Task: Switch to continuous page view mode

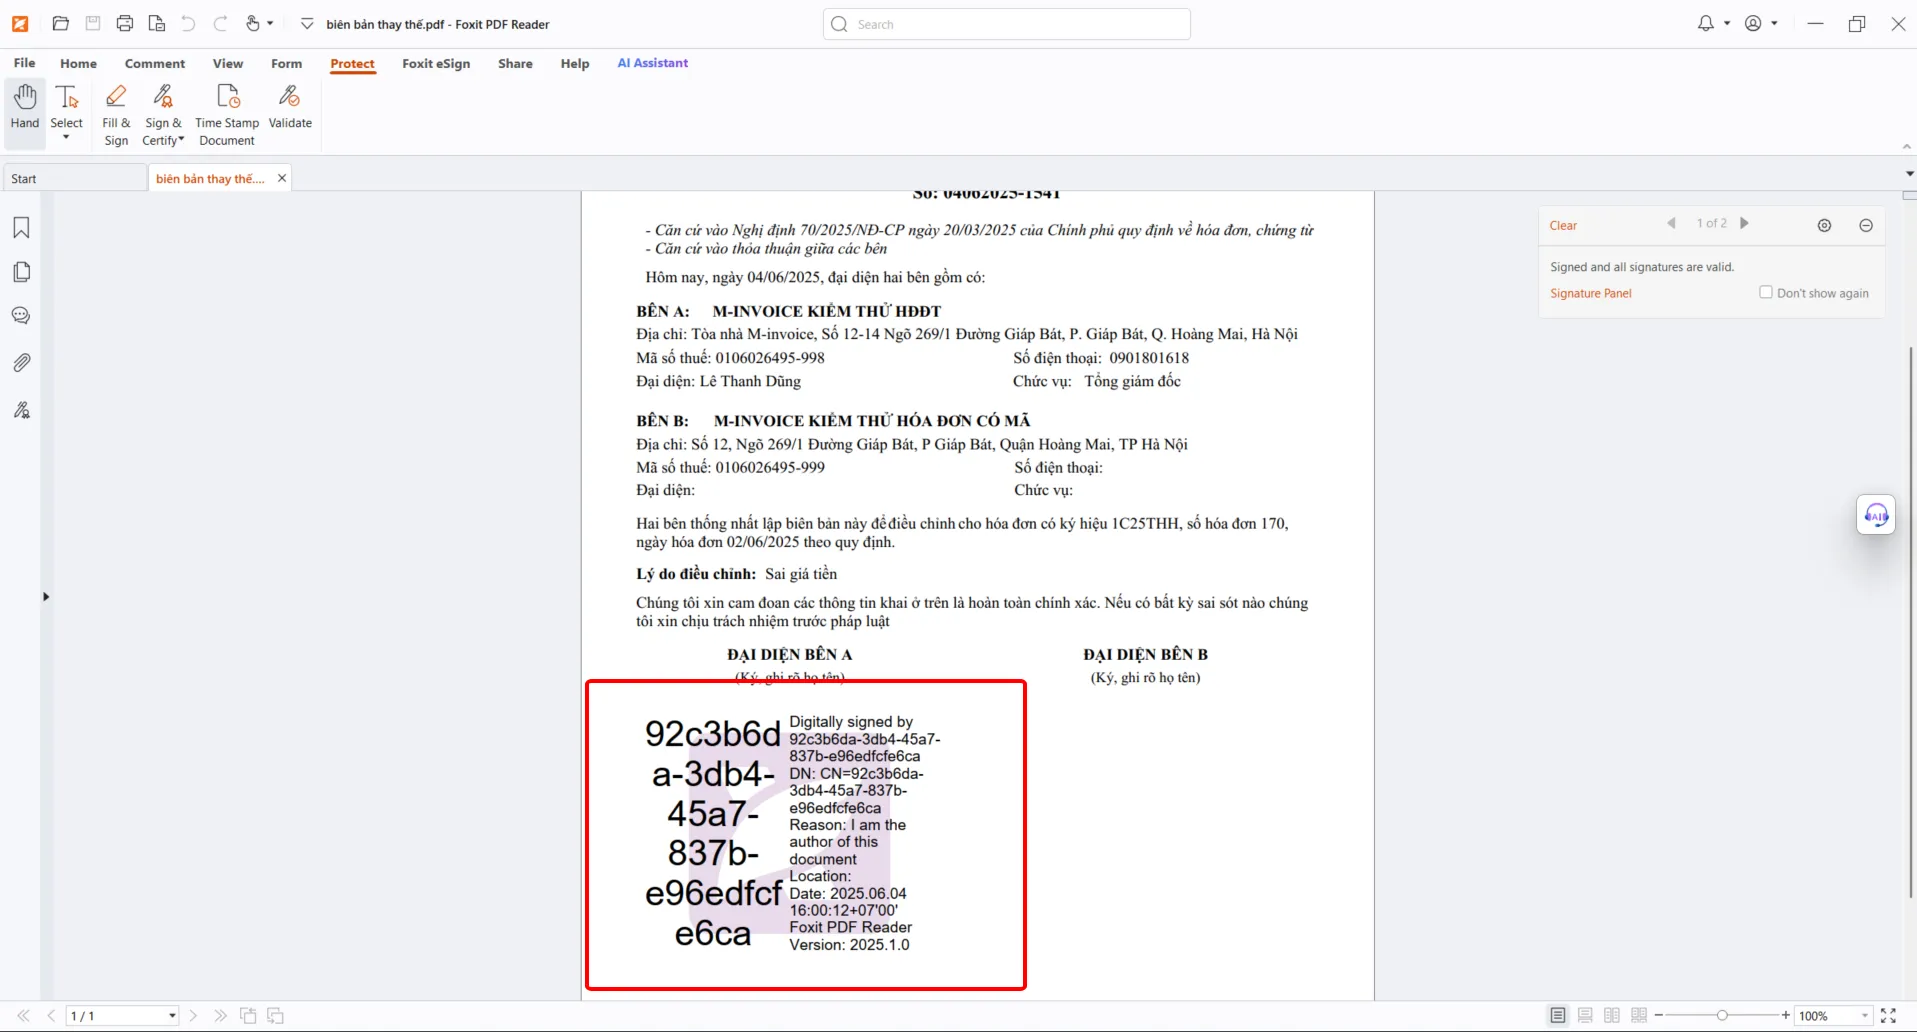Action: (1585, 1015)
